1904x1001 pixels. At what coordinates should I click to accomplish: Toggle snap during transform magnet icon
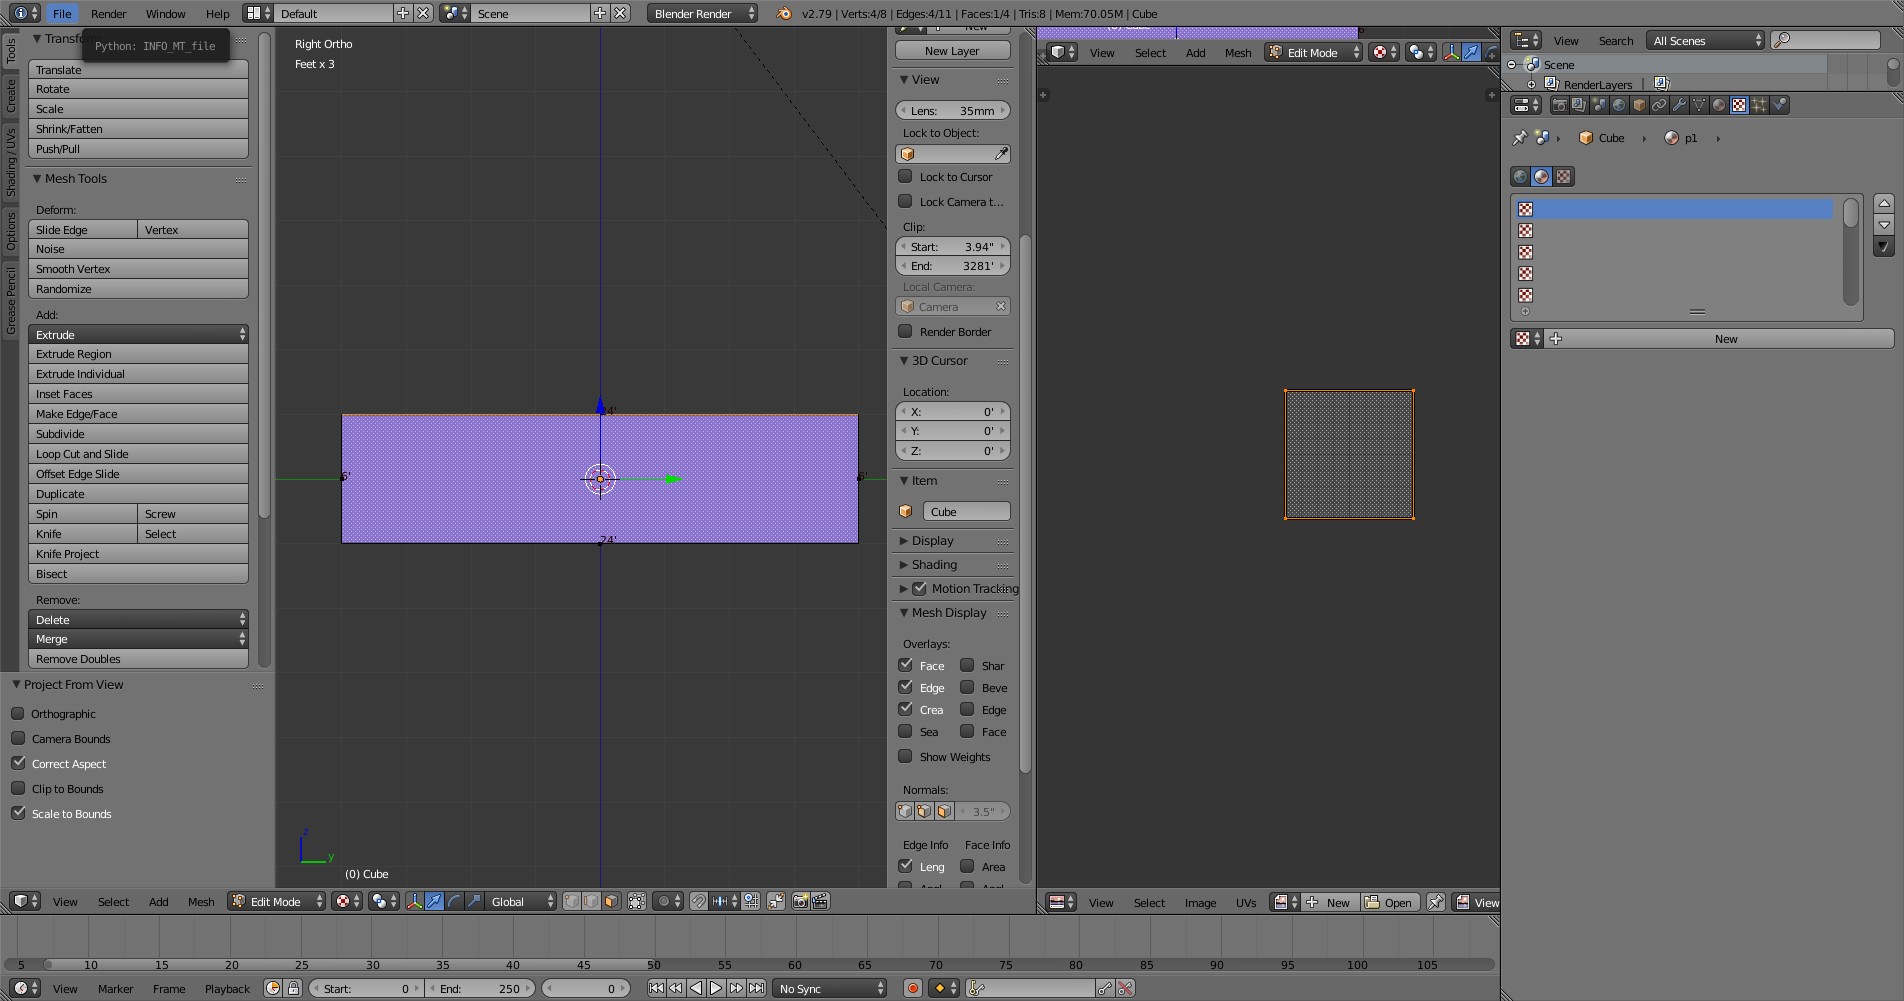(x=698, y=901)
